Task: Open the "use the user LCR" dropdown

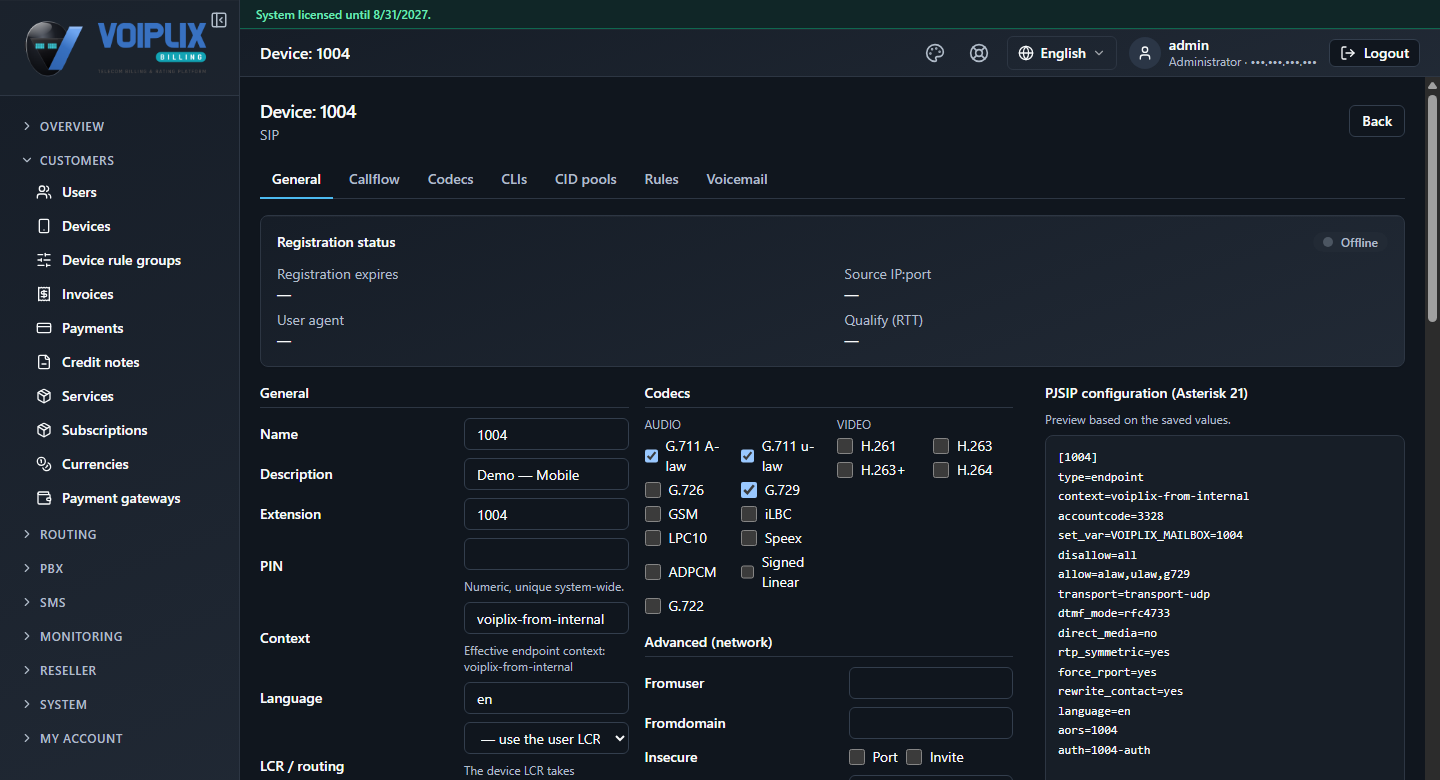Action: 546,739
